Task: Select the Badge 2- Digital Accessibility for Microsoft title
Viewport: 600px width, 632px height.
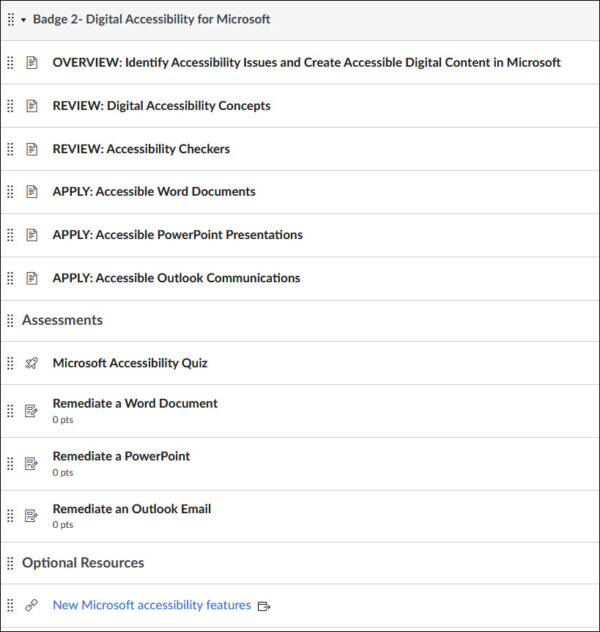Action: point(152,19)
